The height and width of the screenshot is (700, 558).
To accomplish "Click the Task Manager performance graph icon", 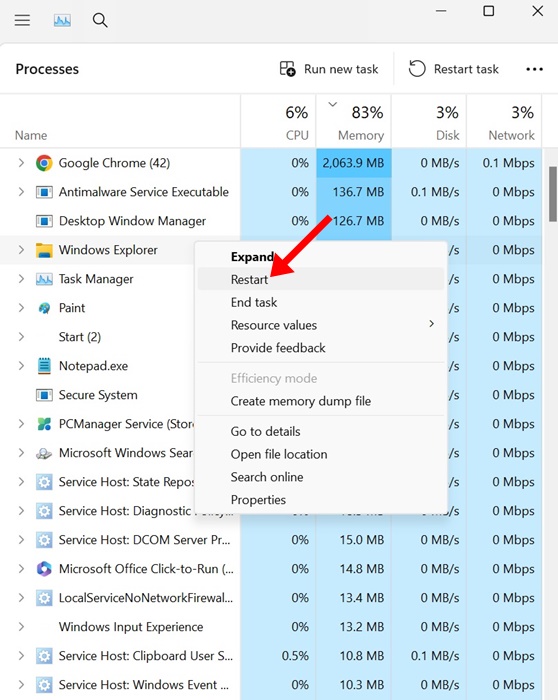I will (x=62, y=20).
